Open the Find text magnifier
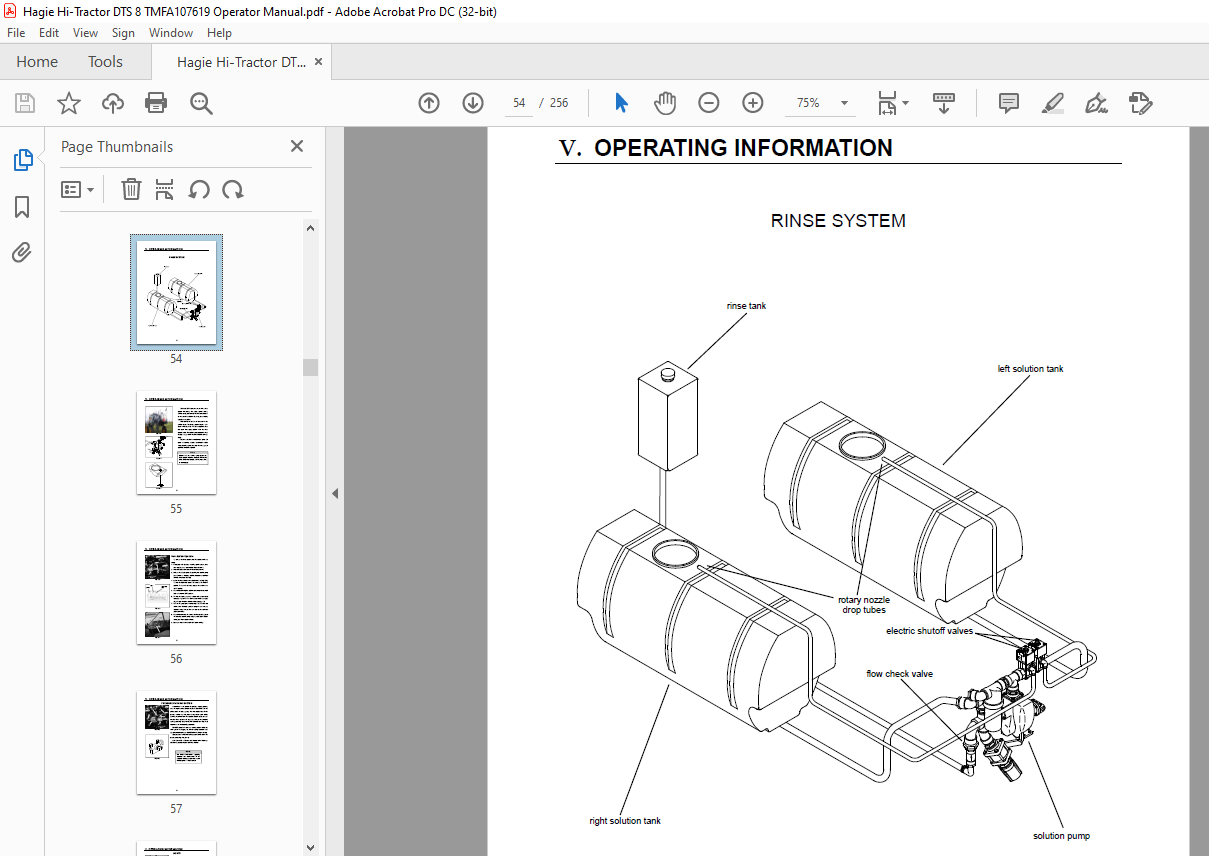Image resolution: width=1209 pixels, height=856 pixels. 201,103
